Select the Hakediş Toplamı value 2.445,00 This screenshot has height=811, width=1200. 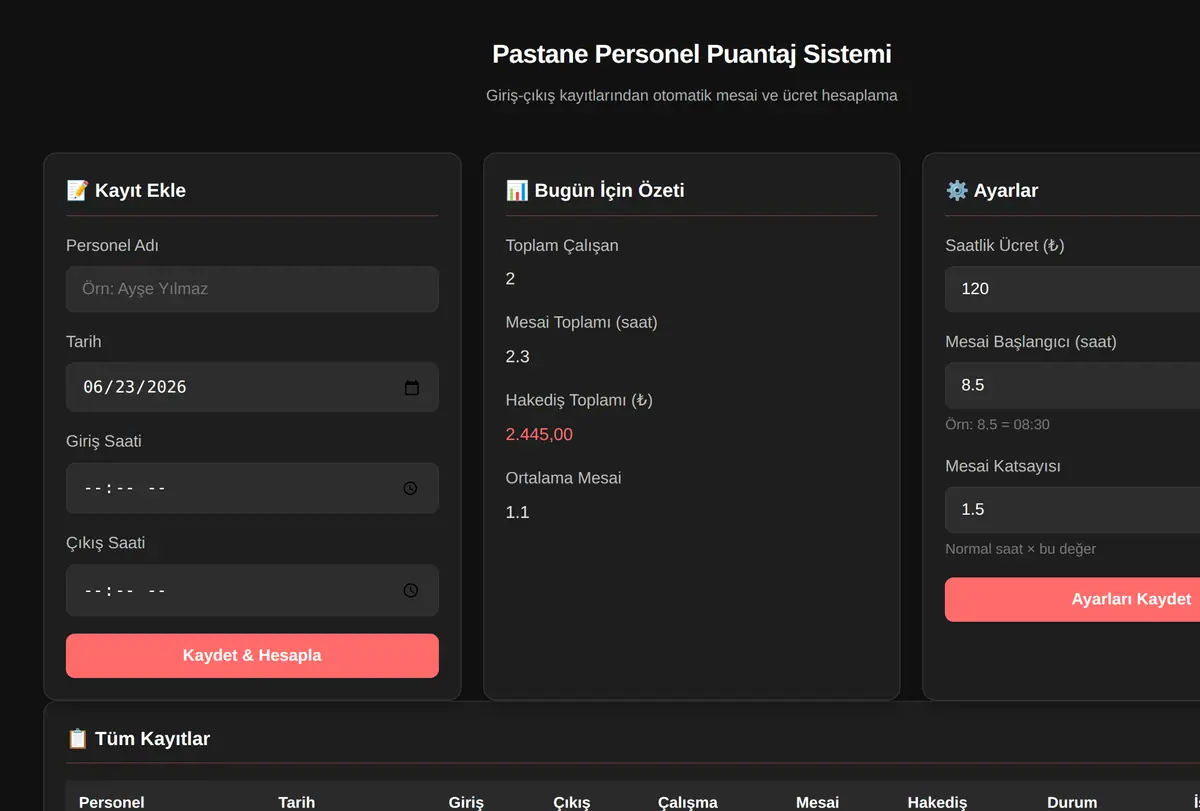pos(539,434)
